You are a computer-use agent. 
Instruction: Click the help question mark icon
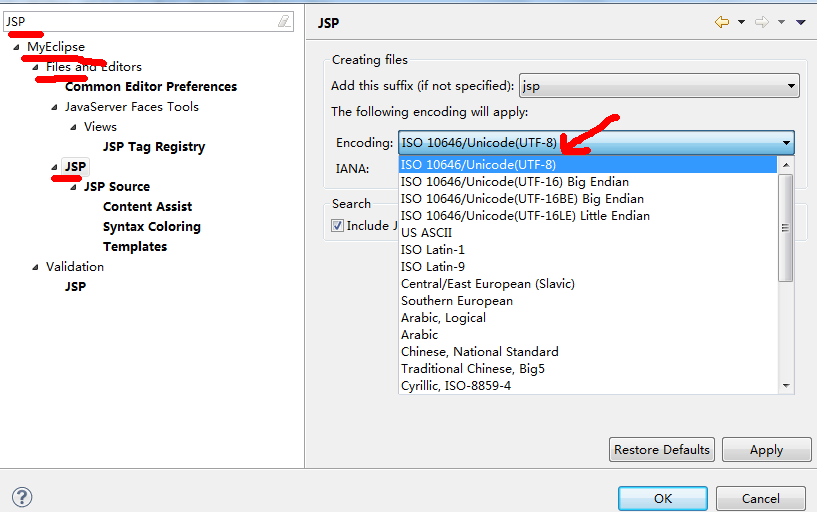22,497
